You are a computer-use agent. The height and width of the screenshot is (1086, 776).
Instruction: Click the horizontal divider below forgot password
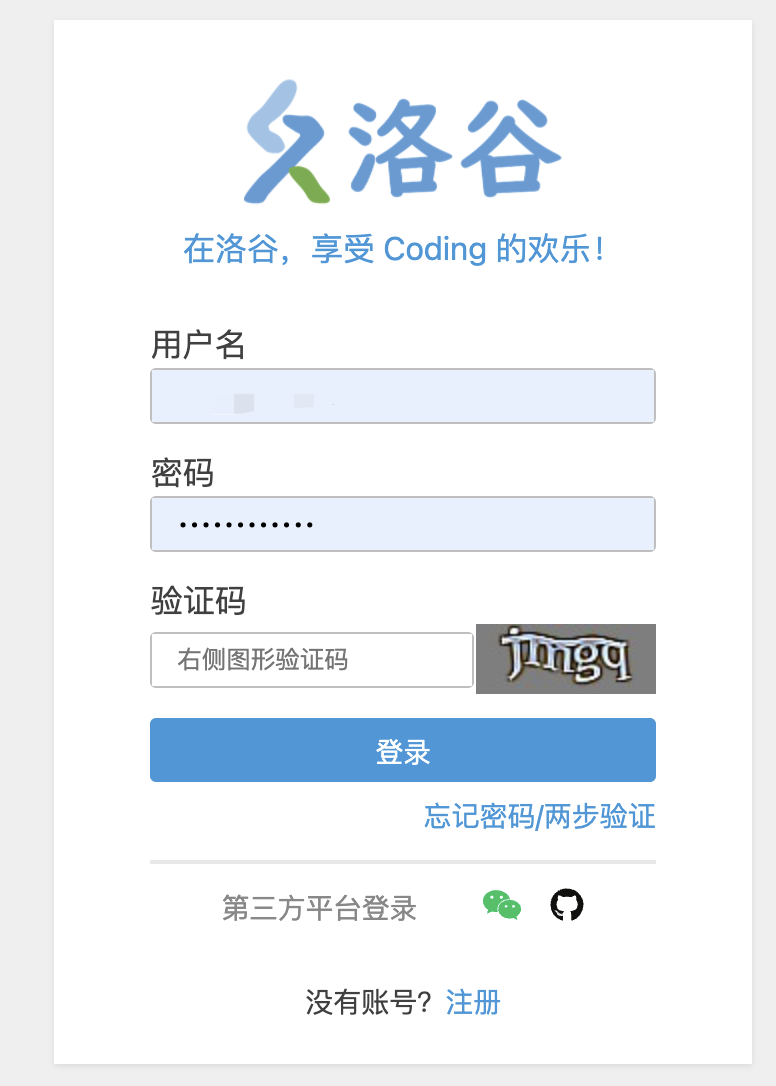pyautogui.click(x=403, y=862)
